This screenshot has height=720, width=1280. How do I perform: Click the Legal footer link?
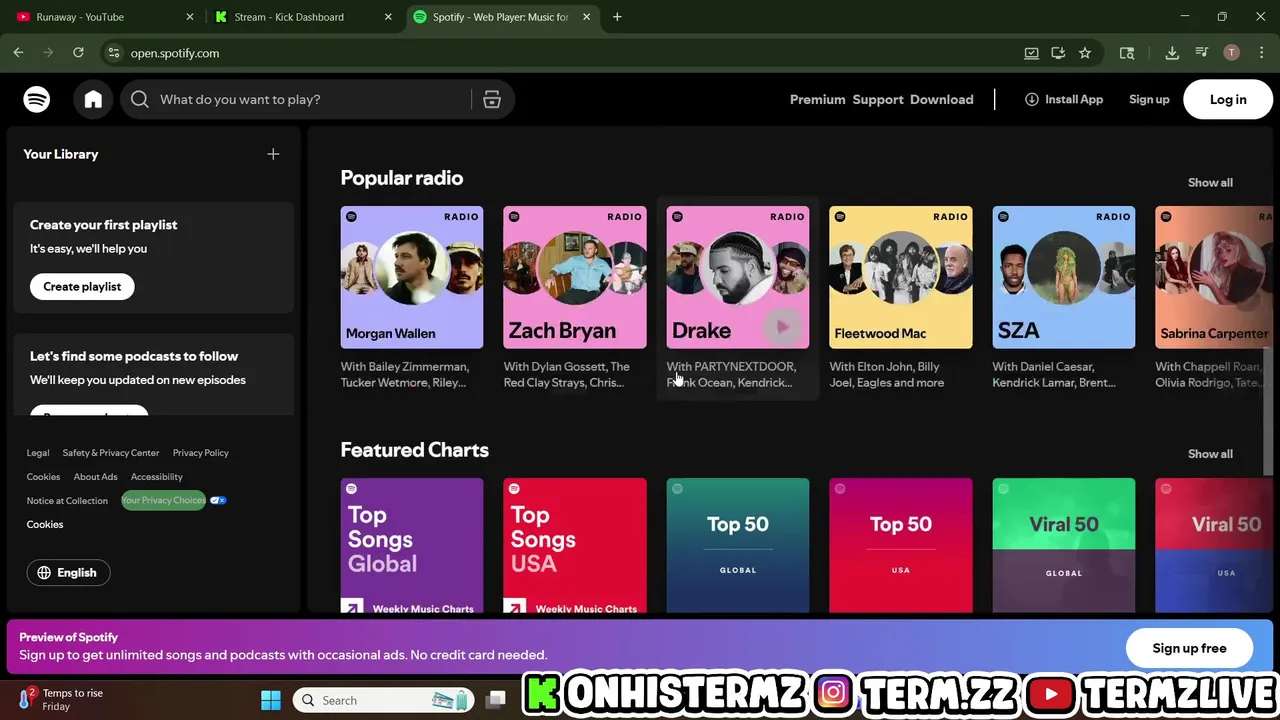click(x=38, y=453)
